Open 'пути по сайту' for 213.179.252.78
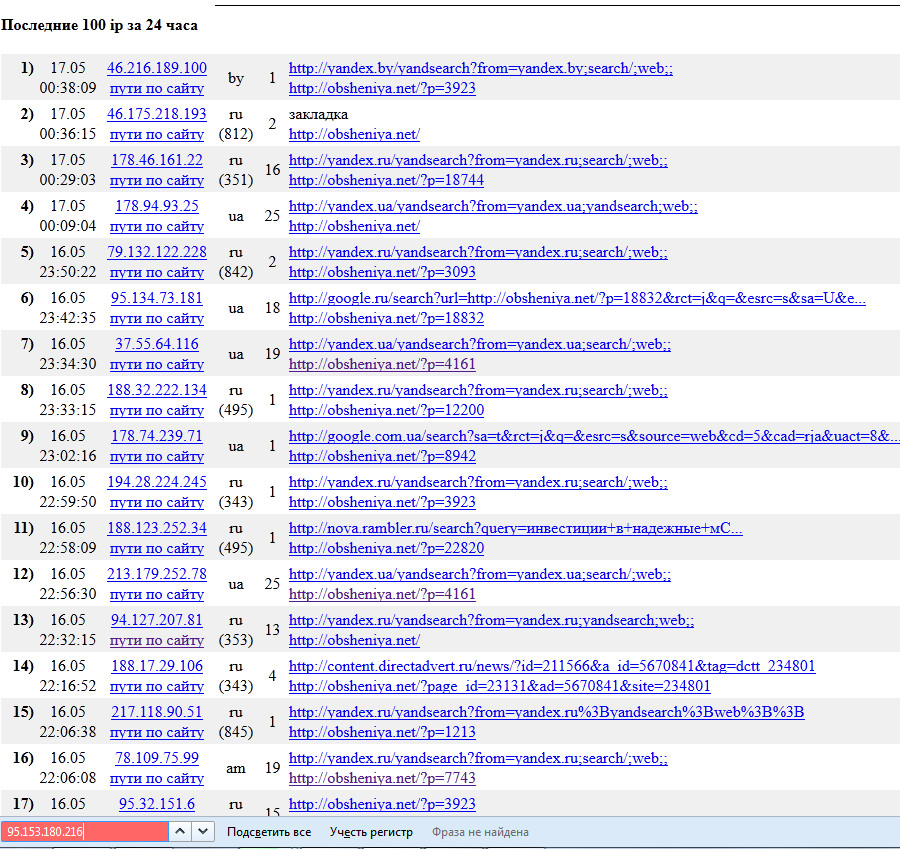The image size is (900, 849). [x=157, y=594]
